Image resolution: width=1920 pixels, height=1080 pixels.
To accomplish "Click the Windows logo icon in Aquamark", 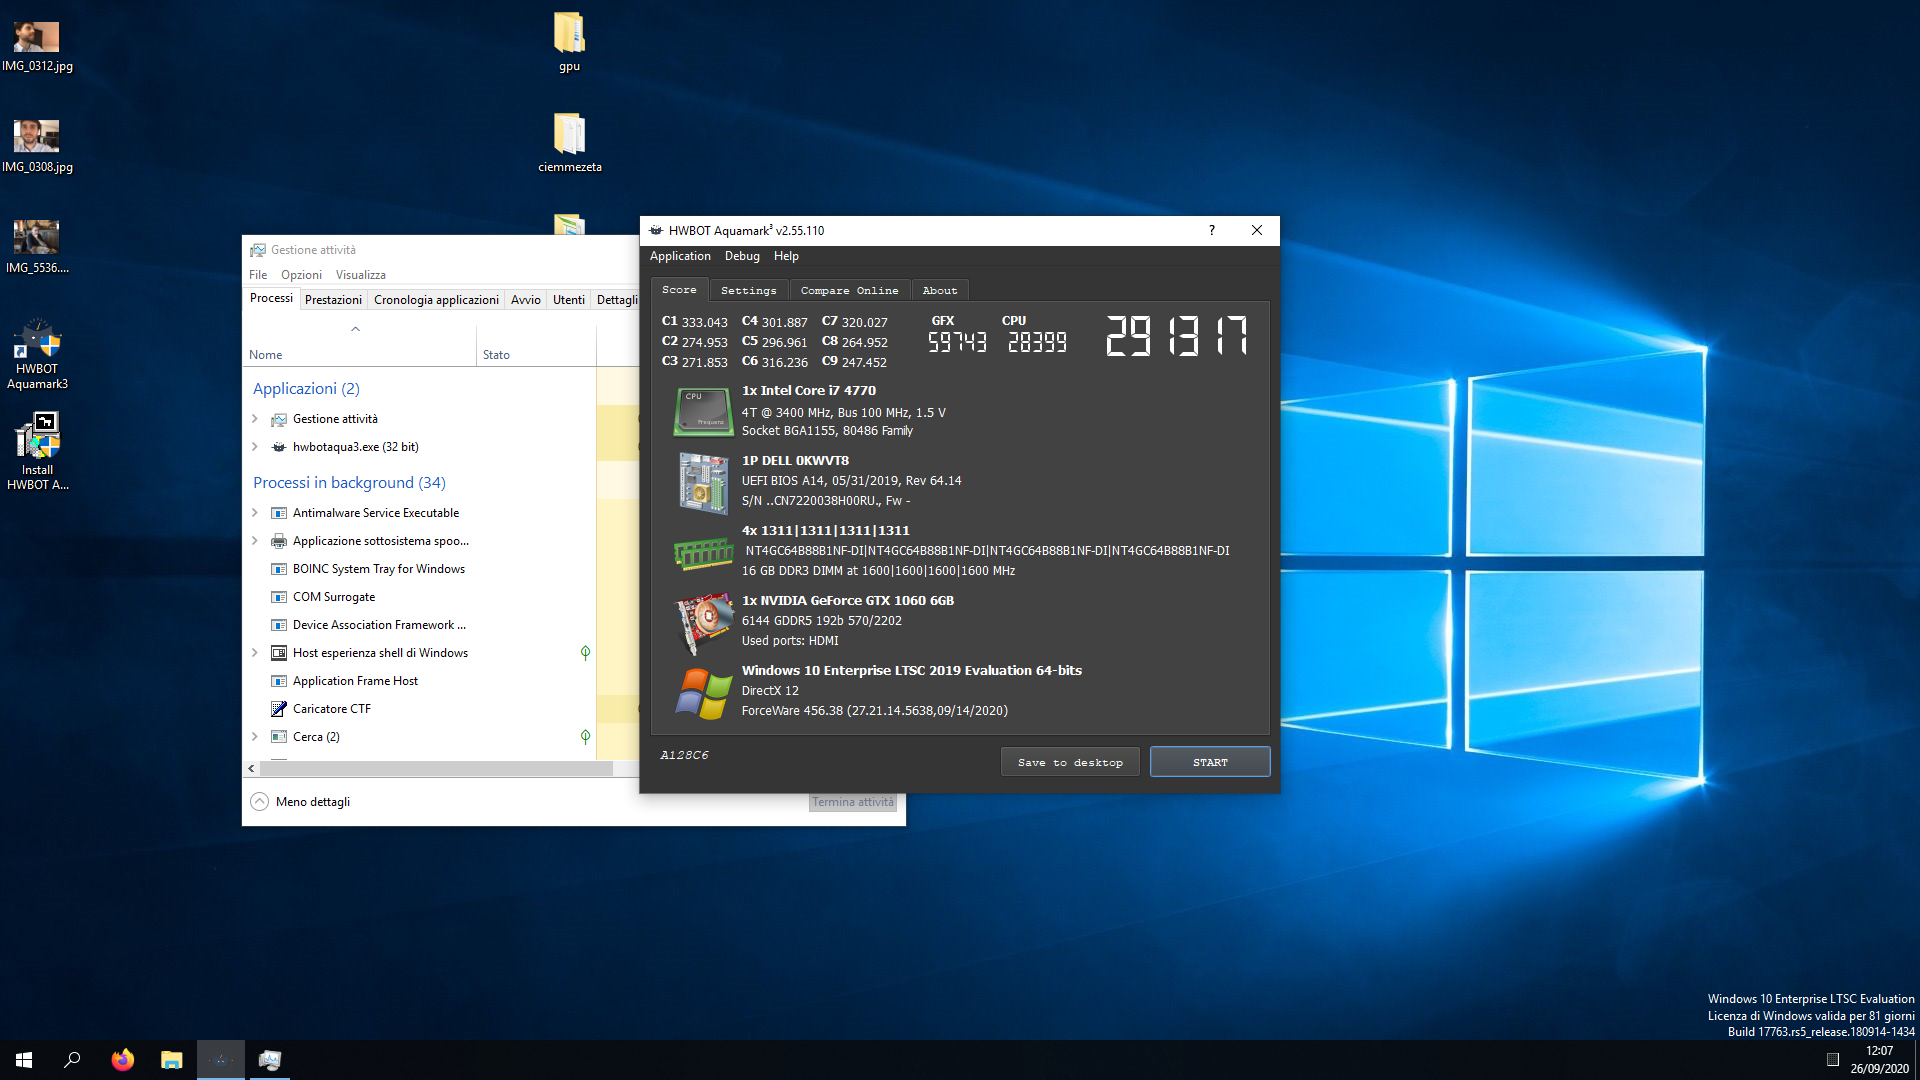I will tap(704, 693).
